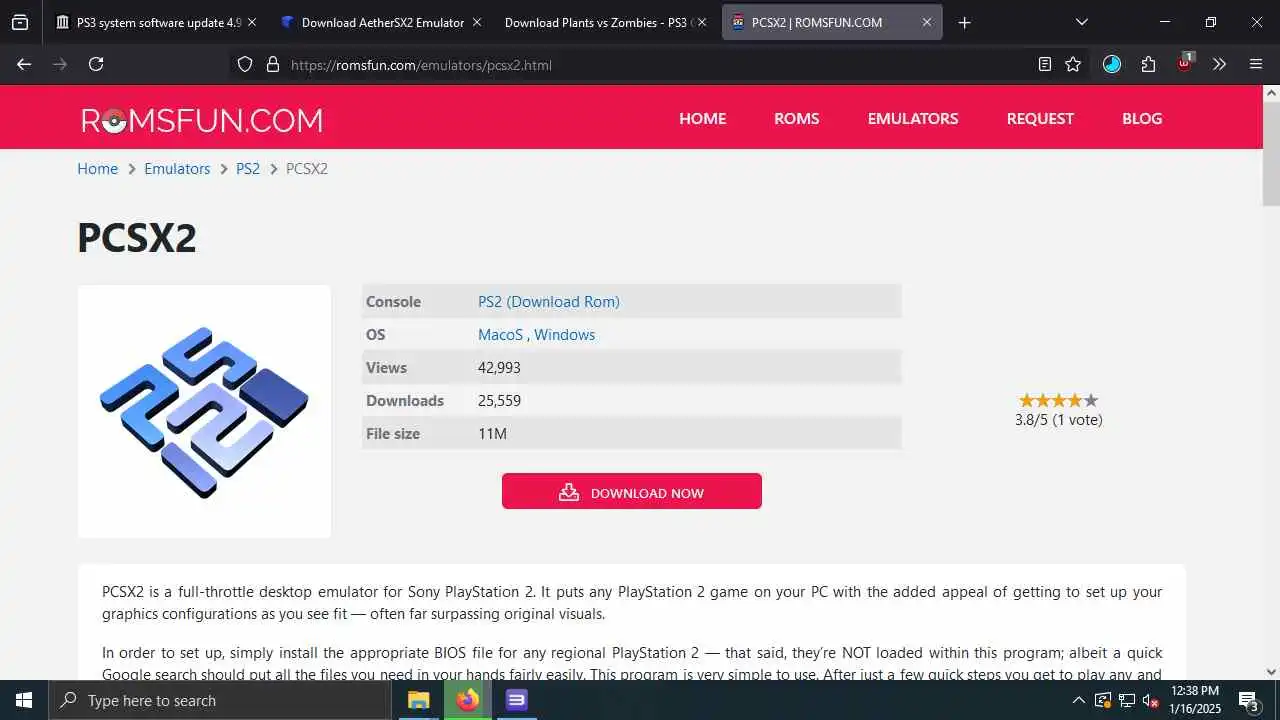This screenshot has width=1280, height=720.
Task: Click the PCSX2 page heading
Action: coord(137,238)
